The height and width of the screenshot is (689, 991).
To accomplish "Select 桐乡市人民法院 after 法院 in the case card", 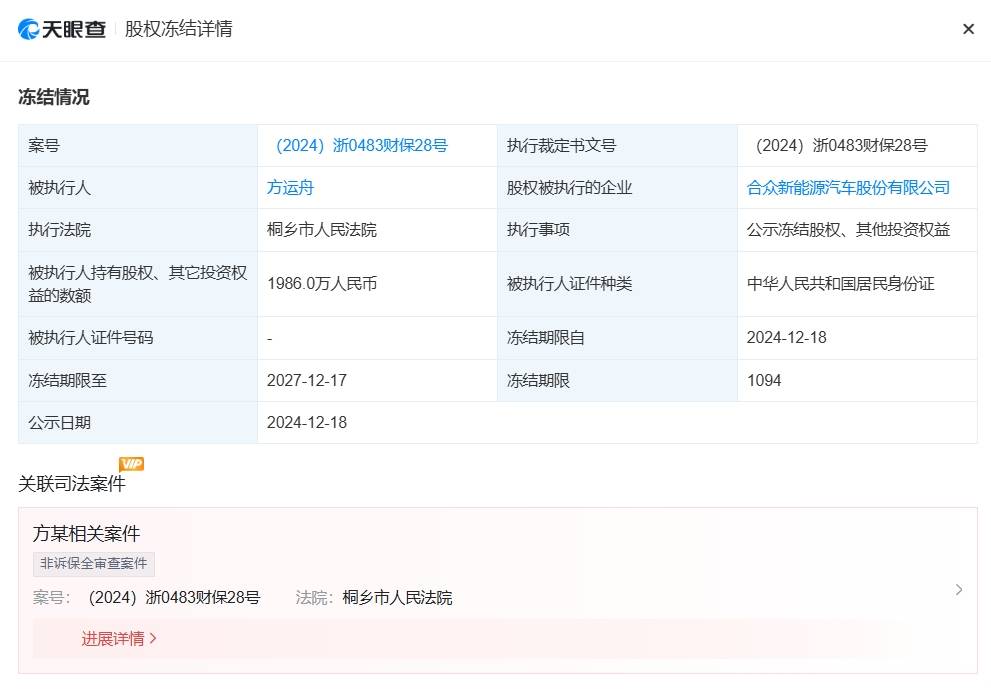I will point(398,597).
